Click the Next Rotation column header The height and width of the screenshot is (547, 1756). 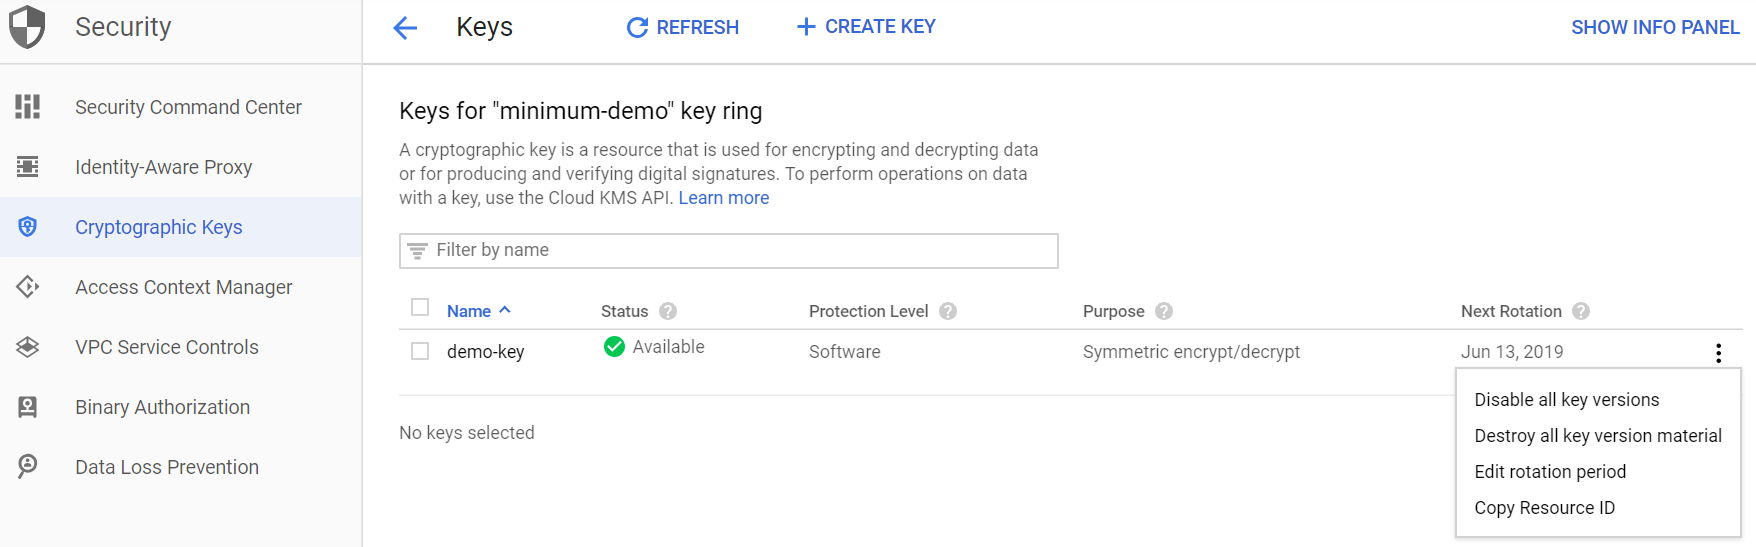coord(1511,311)
